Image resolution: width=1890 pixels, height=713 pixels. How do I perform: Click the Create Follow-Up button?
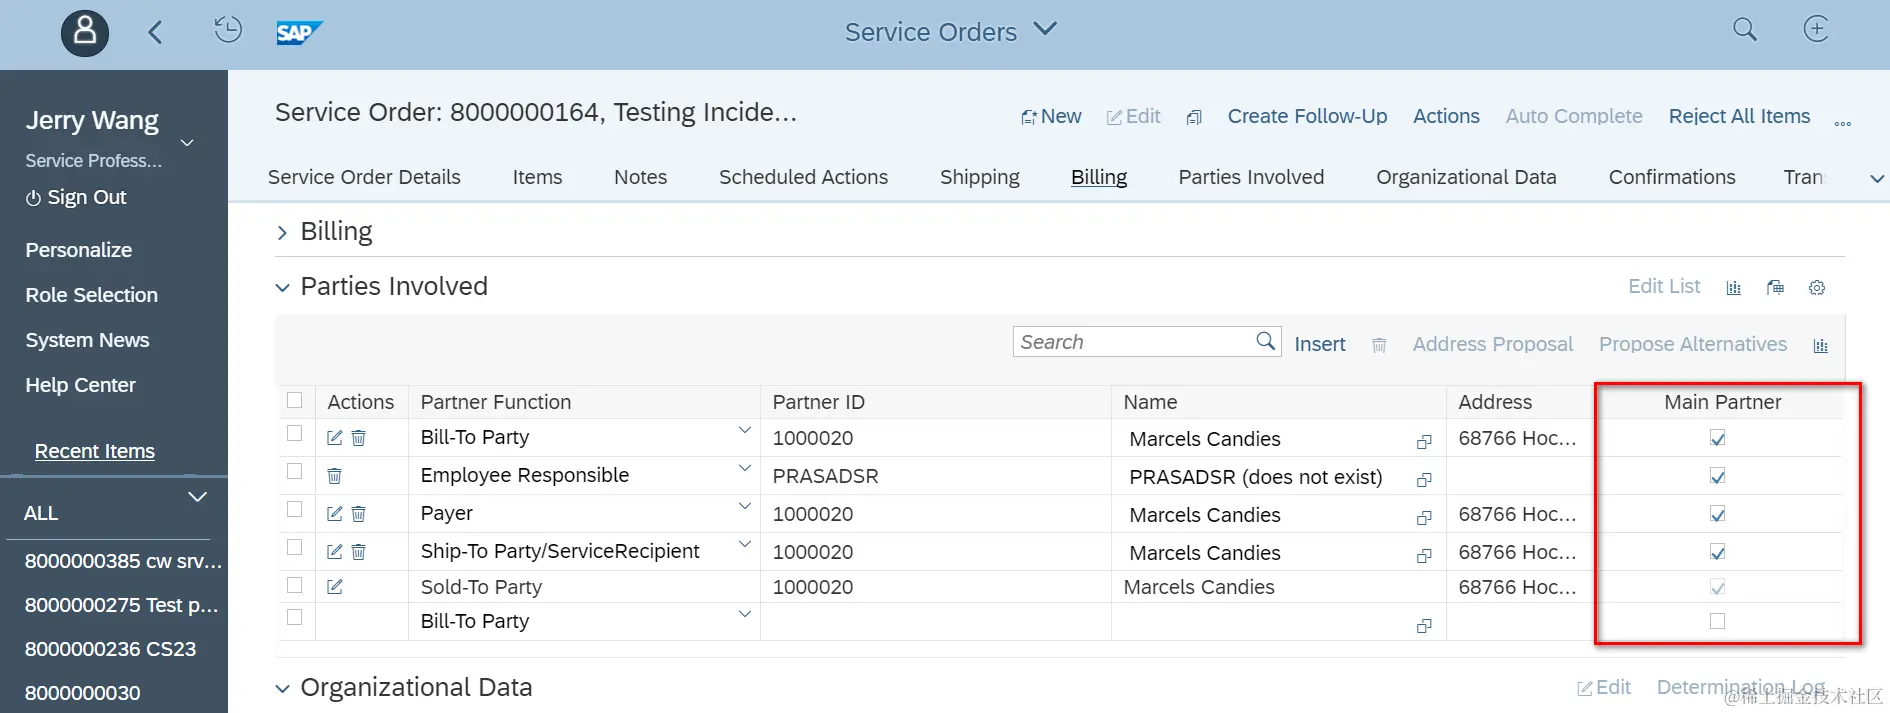tap(1307, 116)
